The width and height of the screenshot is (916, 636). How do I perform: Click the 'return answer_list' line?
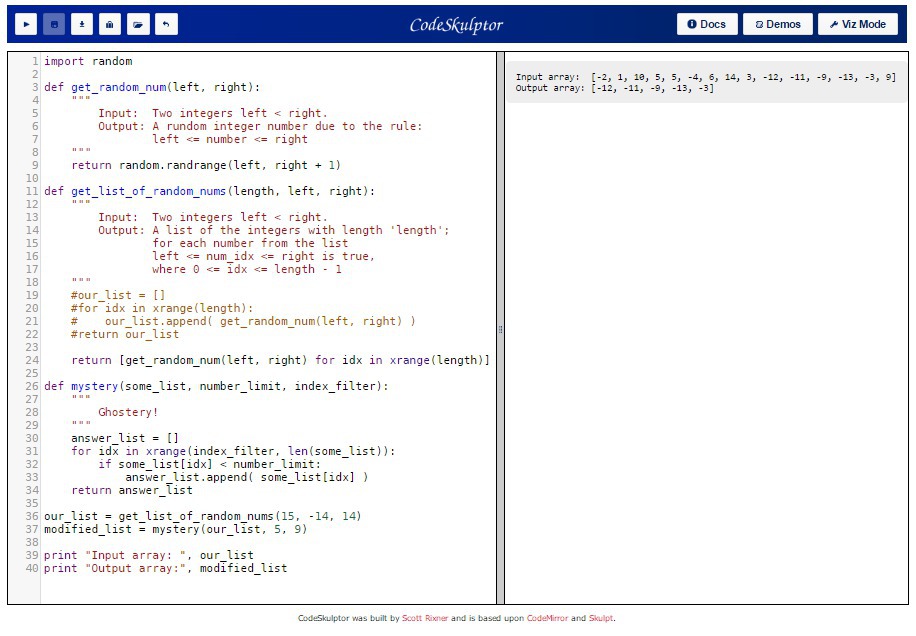pyautogui.click(x=132, y=490)
